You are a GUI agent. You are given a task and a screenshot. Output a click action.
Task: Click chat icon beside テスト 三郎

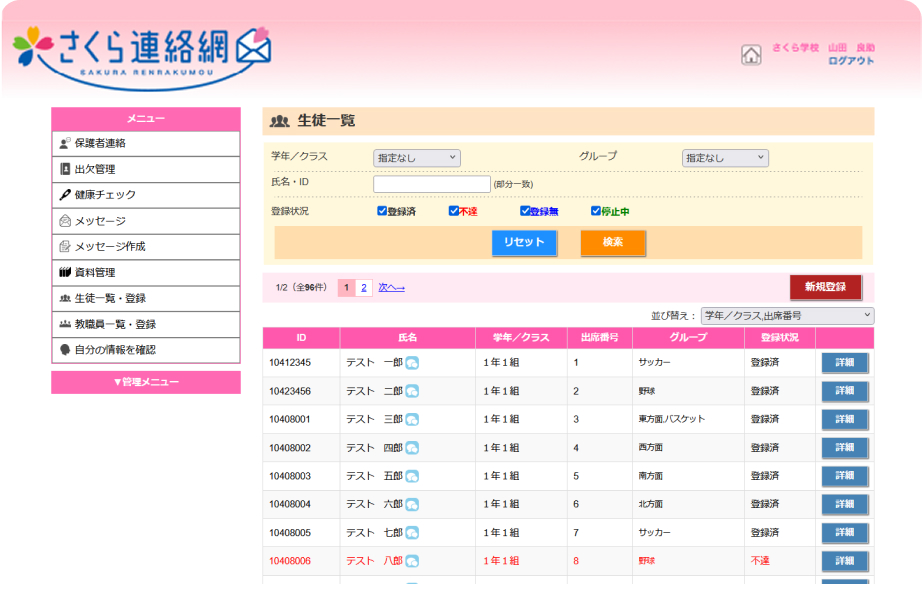(x=412, y=419)
